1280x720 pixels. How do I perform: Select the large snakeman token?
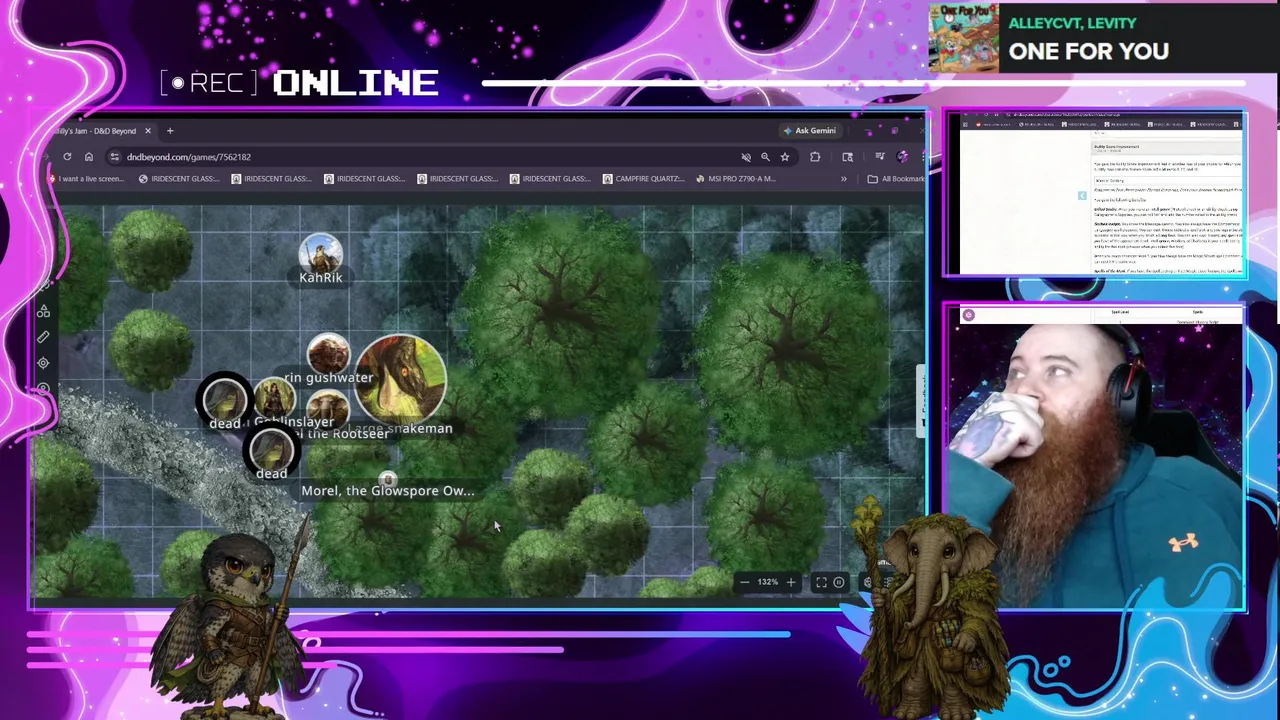[x=400, y=378]
